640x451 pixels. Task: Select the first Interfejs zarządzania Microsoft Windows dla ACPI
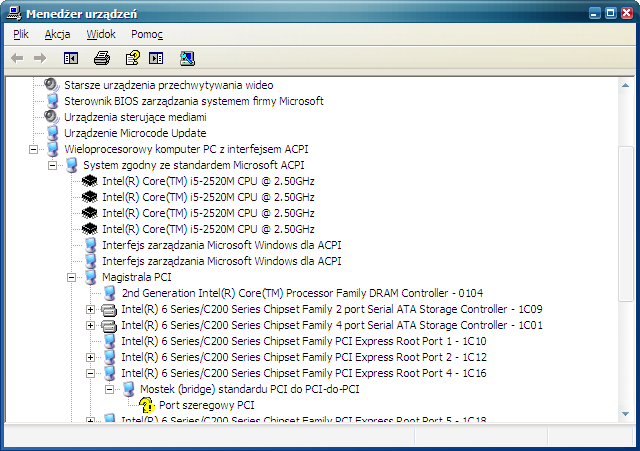pos(222,245)
